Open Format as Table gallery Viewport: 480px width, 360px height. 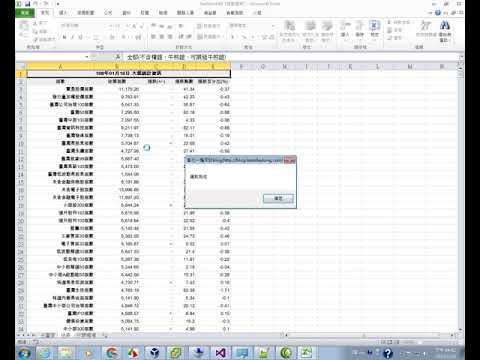(310, 31)
